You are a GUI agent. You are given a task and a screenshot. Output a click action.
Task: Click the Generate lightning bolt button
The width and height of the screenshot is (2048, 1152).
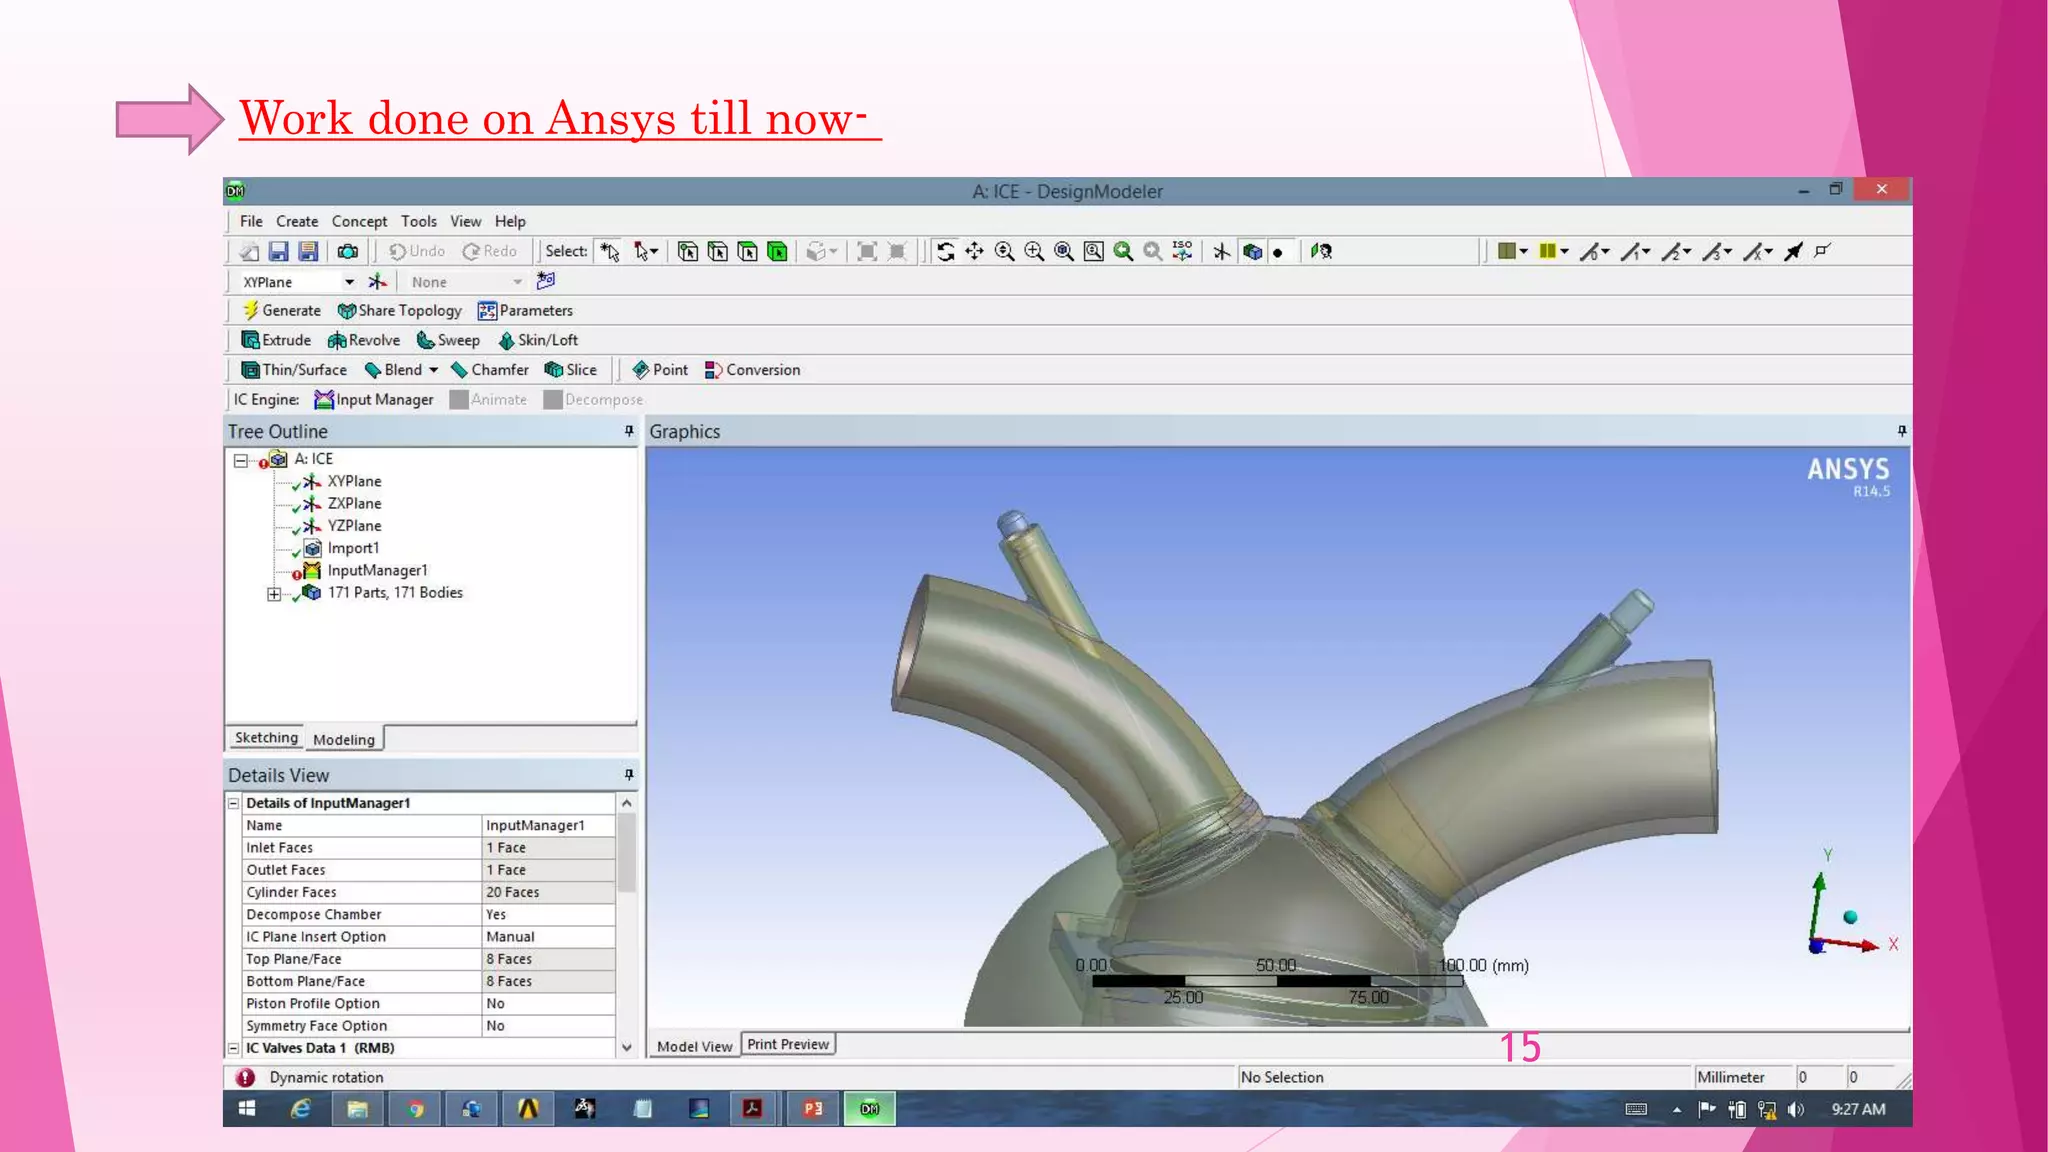282,311
